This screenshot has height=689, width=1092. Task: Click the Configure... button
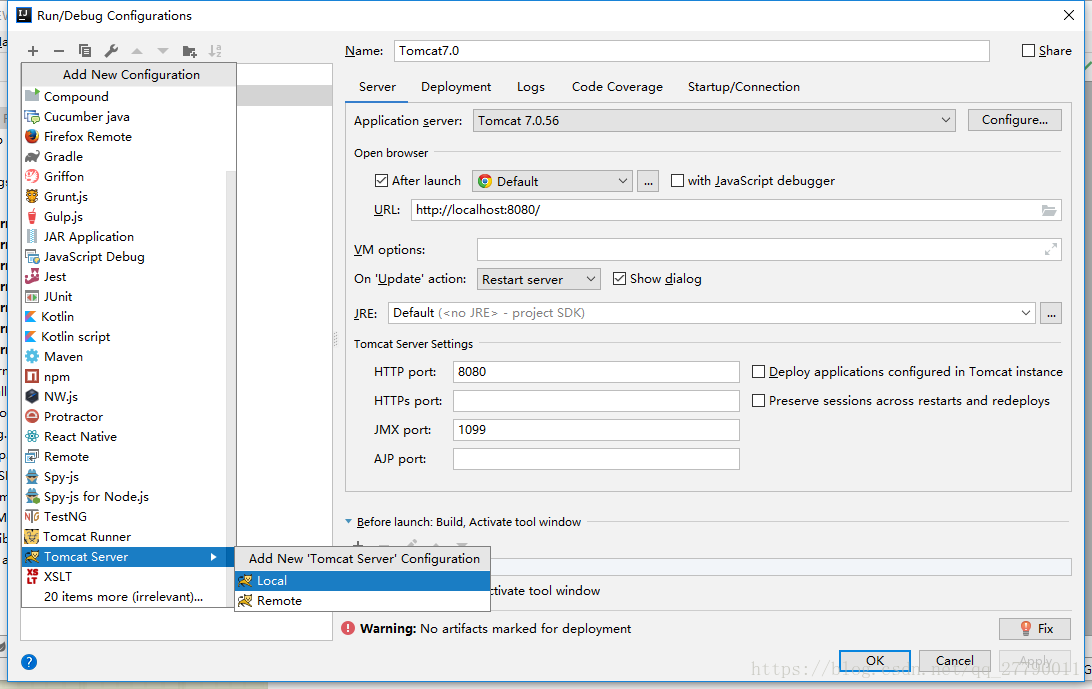[x=1014, y=120]
